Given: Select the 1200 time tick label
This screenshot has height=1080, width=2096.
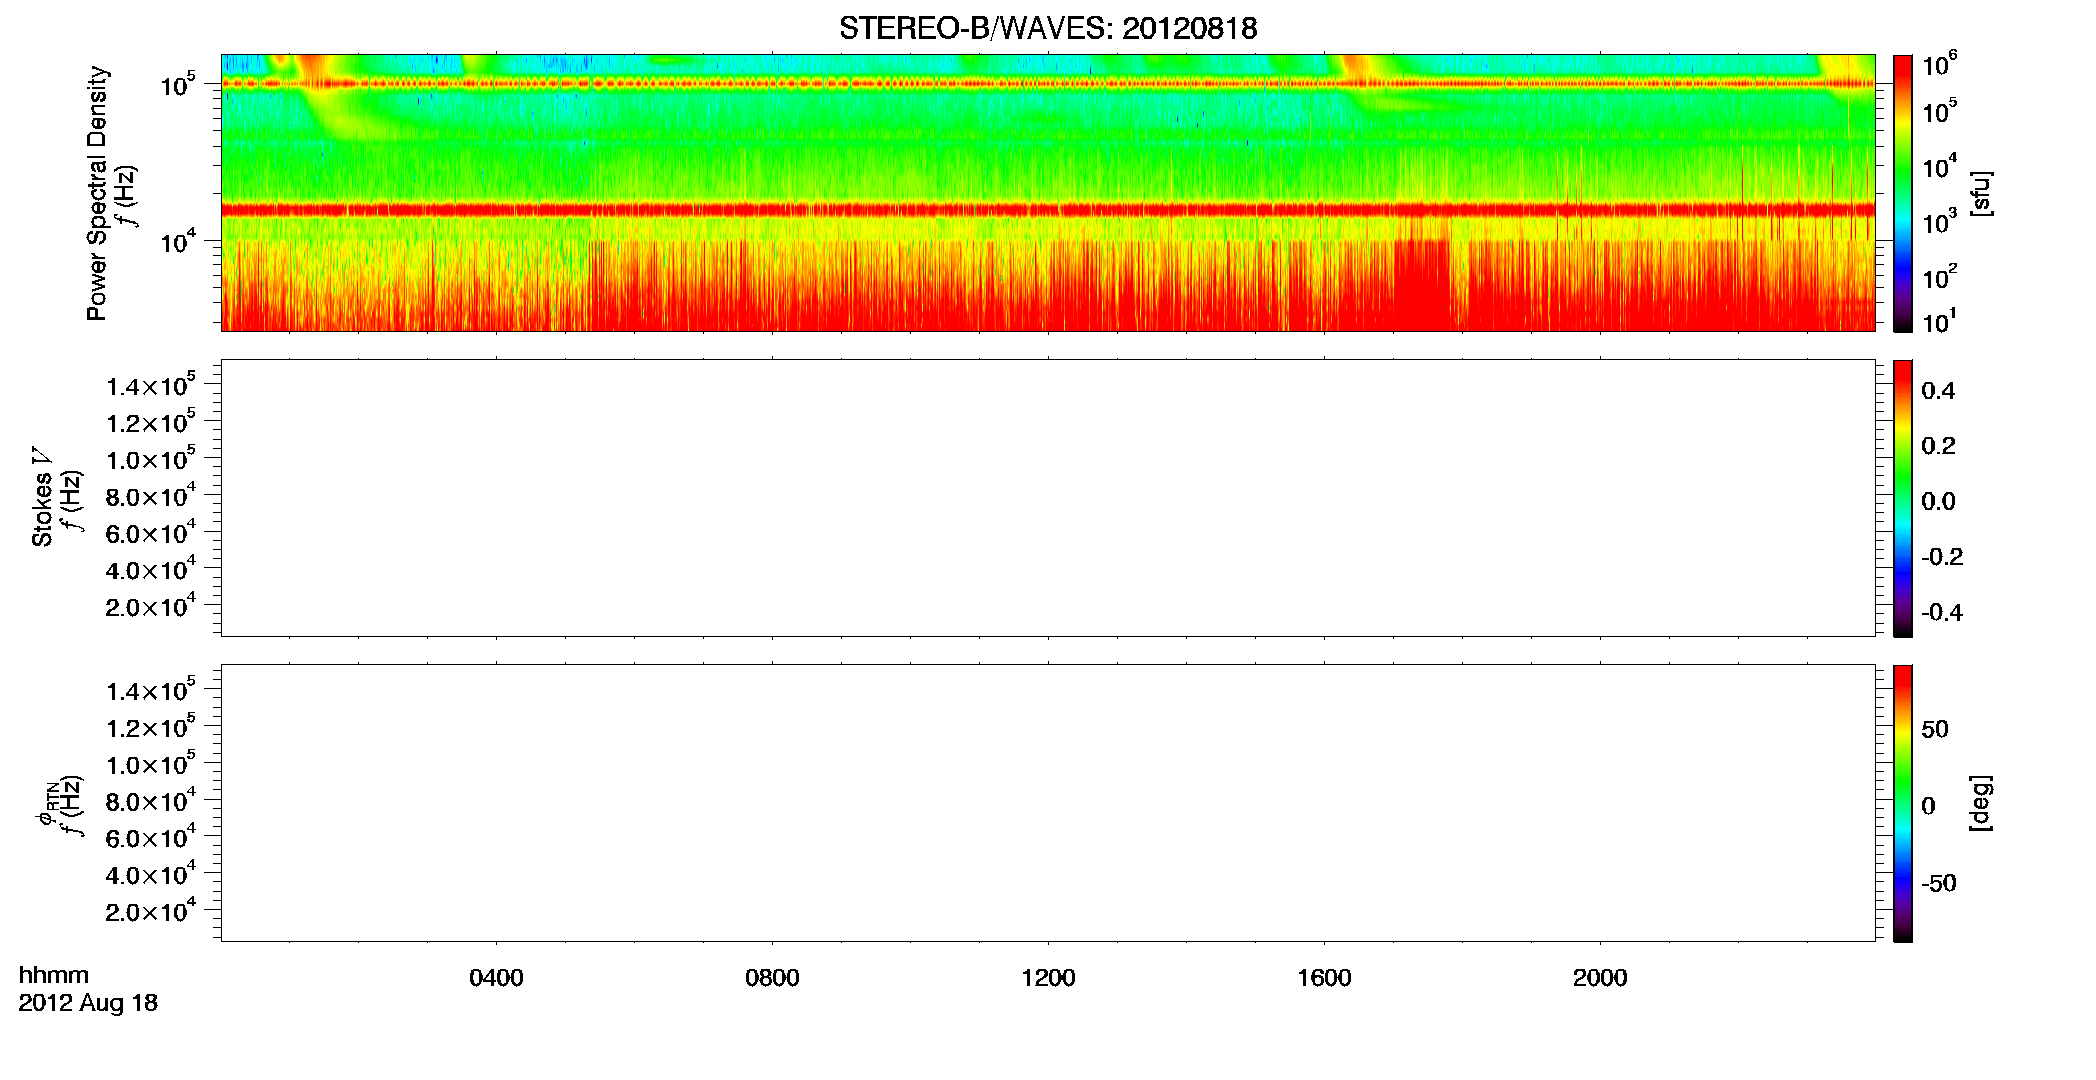Looking at the screenshot, I should click(1048, 978).
